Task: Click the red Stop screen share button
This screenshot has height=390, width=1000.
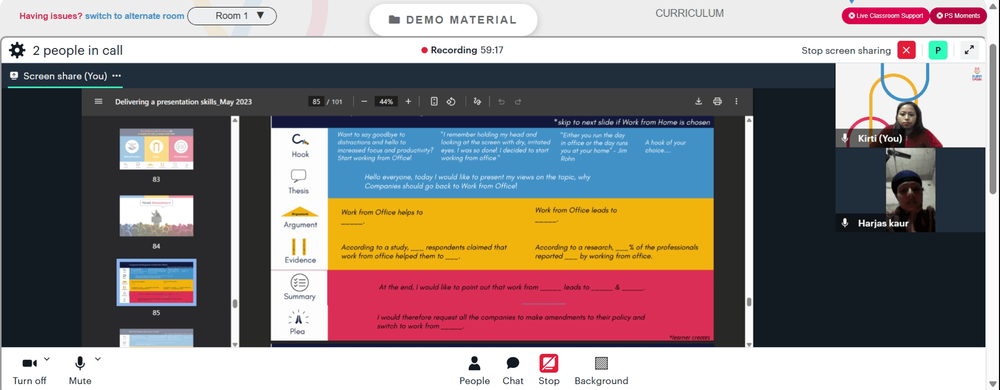Action: coord(548,371)
